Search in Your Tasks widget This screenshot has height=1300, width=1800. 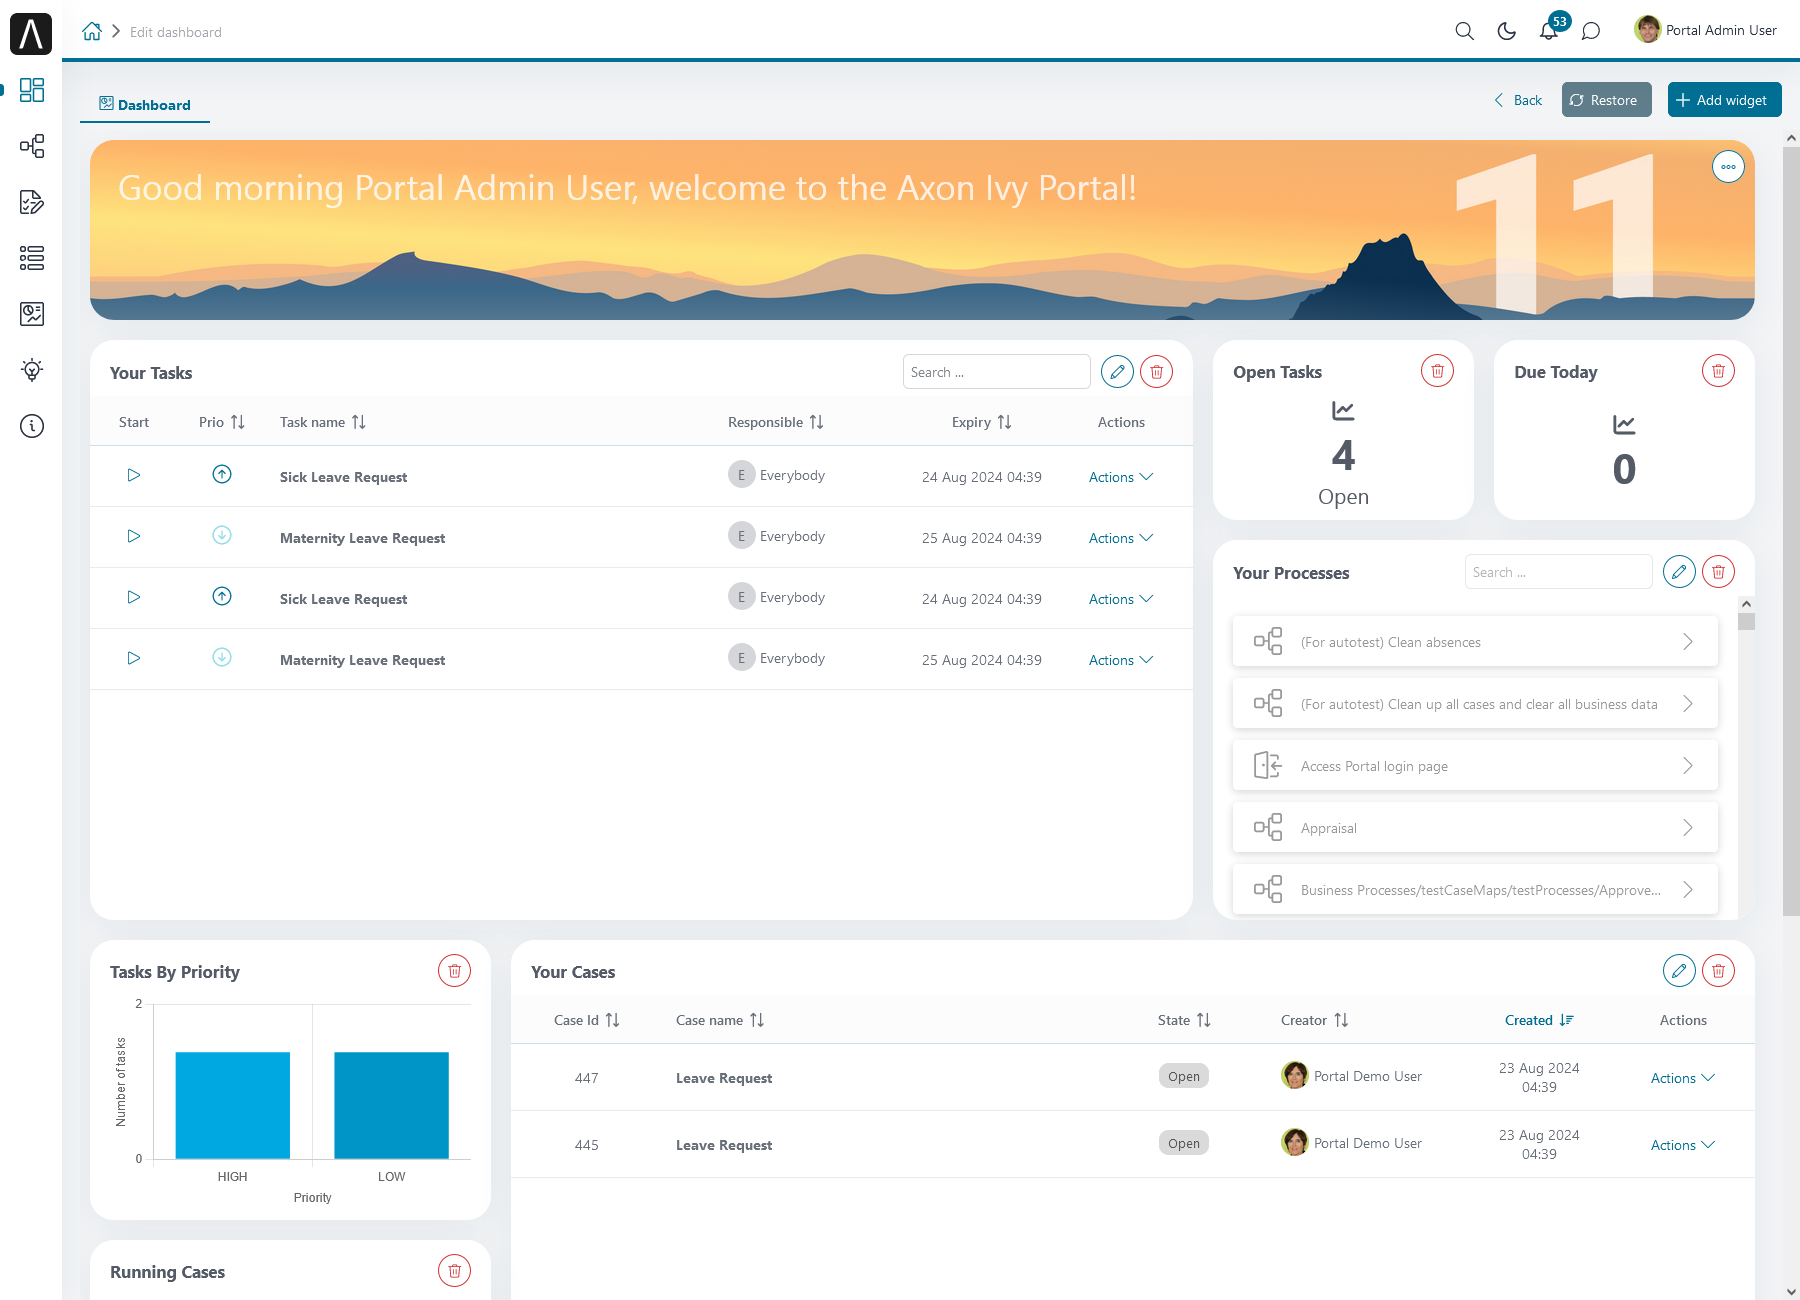click(x=996, y=372)
